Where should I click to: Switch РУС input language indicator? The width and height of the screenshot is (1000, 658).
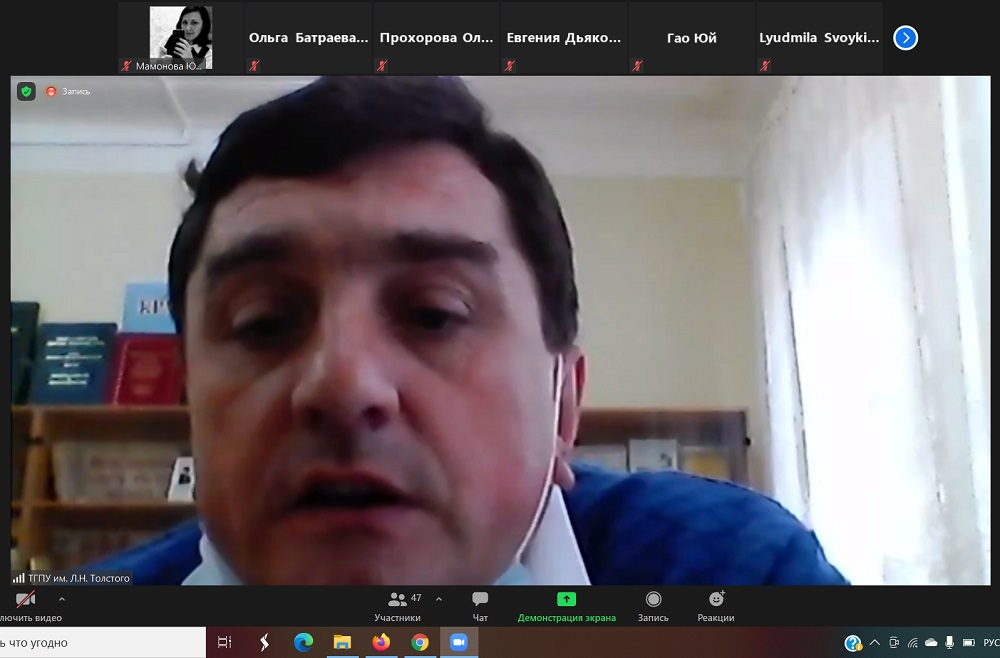(991, 643)
